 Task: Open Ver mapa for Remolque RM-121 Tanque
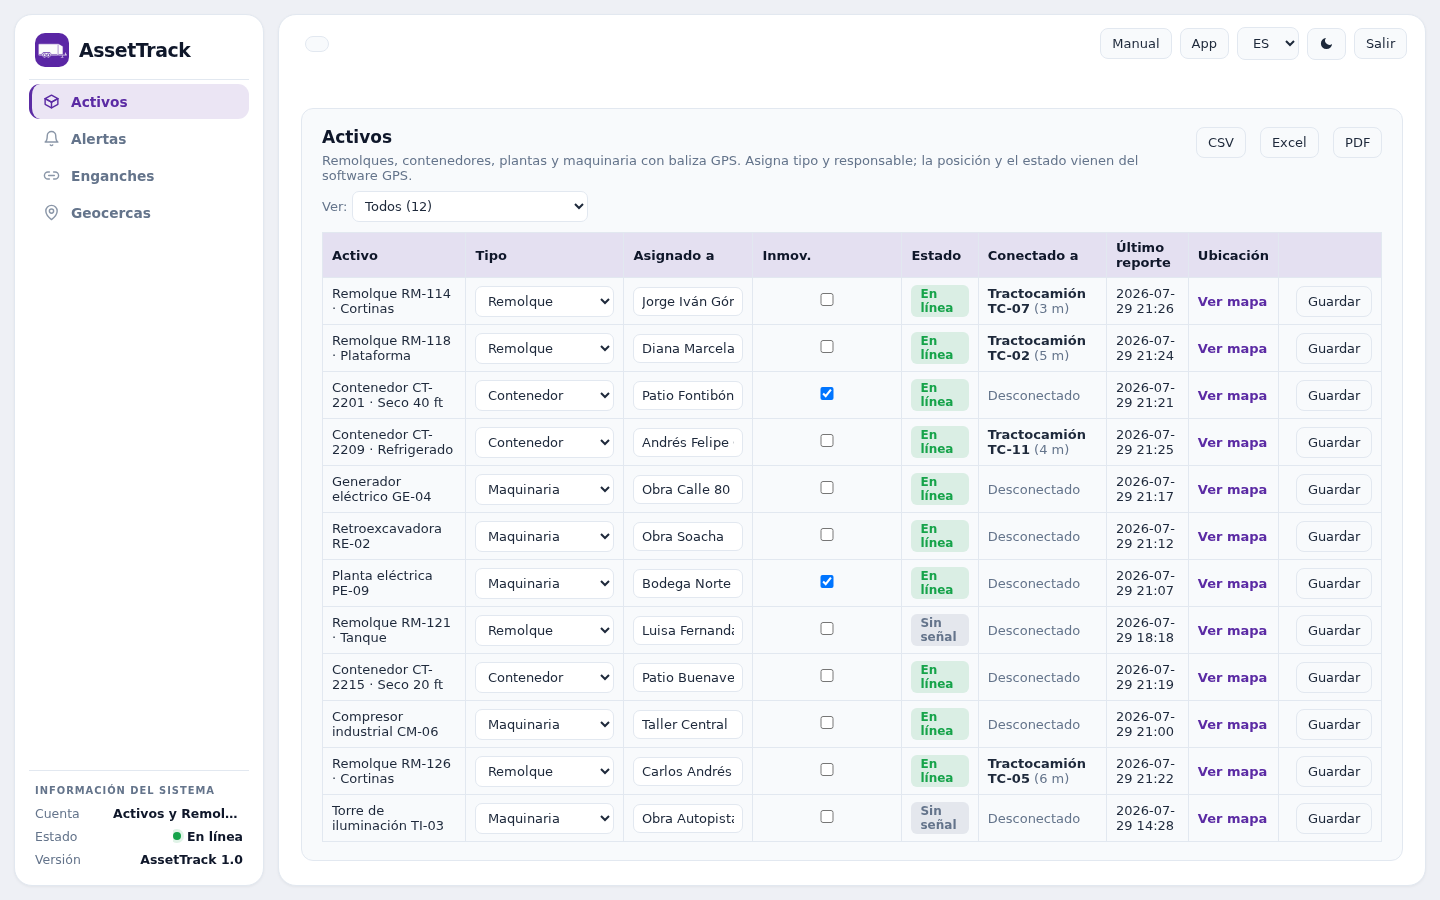(1232, 631)
